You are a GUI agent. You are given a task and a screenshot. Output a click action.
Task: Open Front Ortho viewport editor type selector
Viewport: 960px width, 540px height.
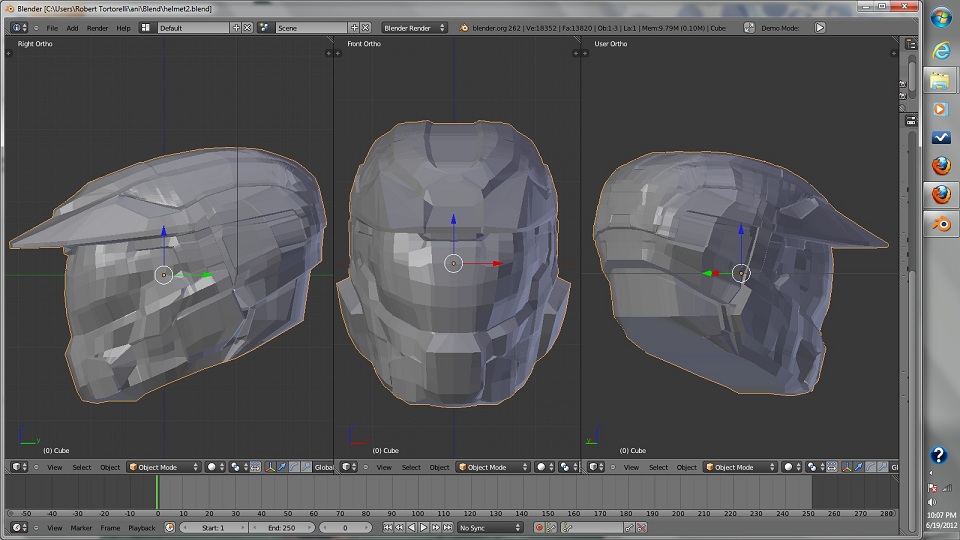pos(349,467)
